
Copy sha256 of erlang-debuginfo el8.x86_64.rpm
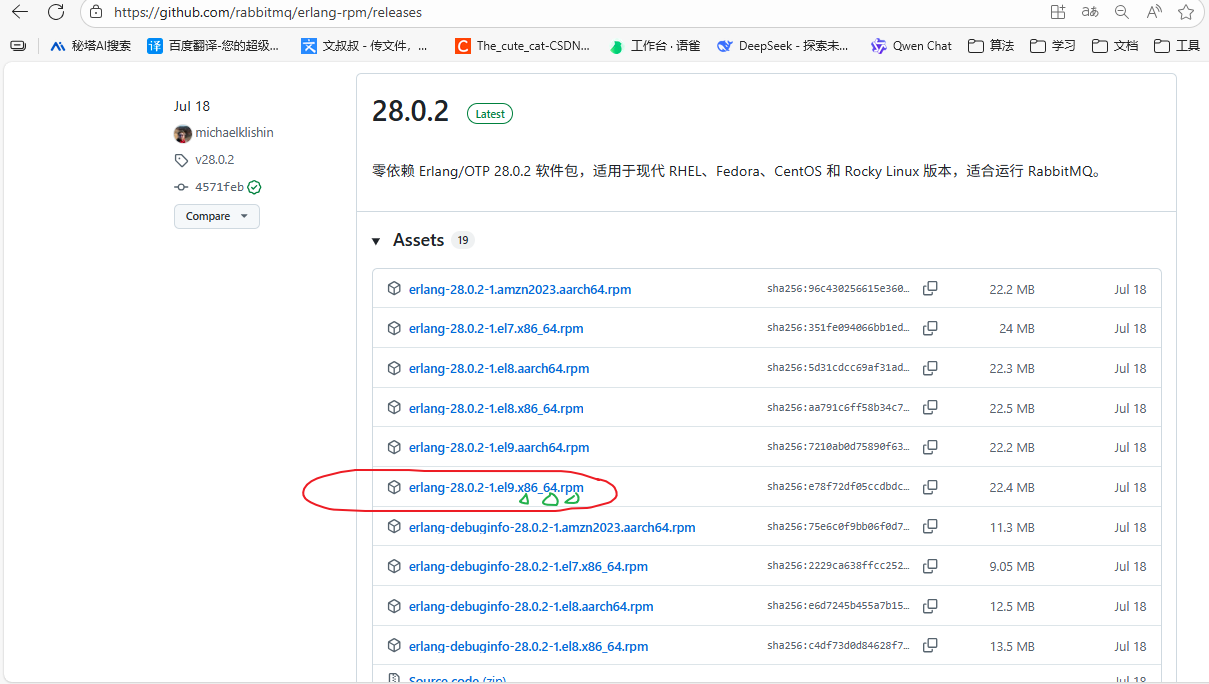tap(930, 646)
